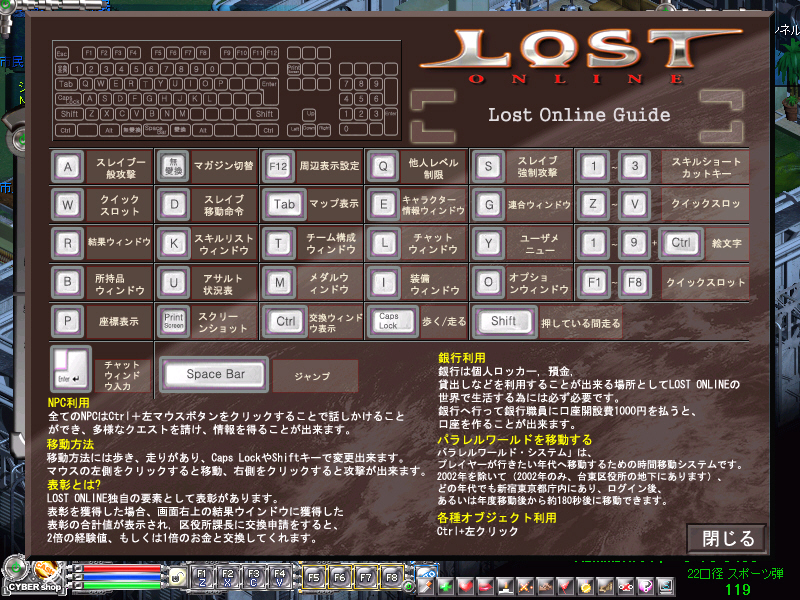Viewport: 800px width, 600px height.
Task: Select the F4 V quick slot
Action: (280, 578)
